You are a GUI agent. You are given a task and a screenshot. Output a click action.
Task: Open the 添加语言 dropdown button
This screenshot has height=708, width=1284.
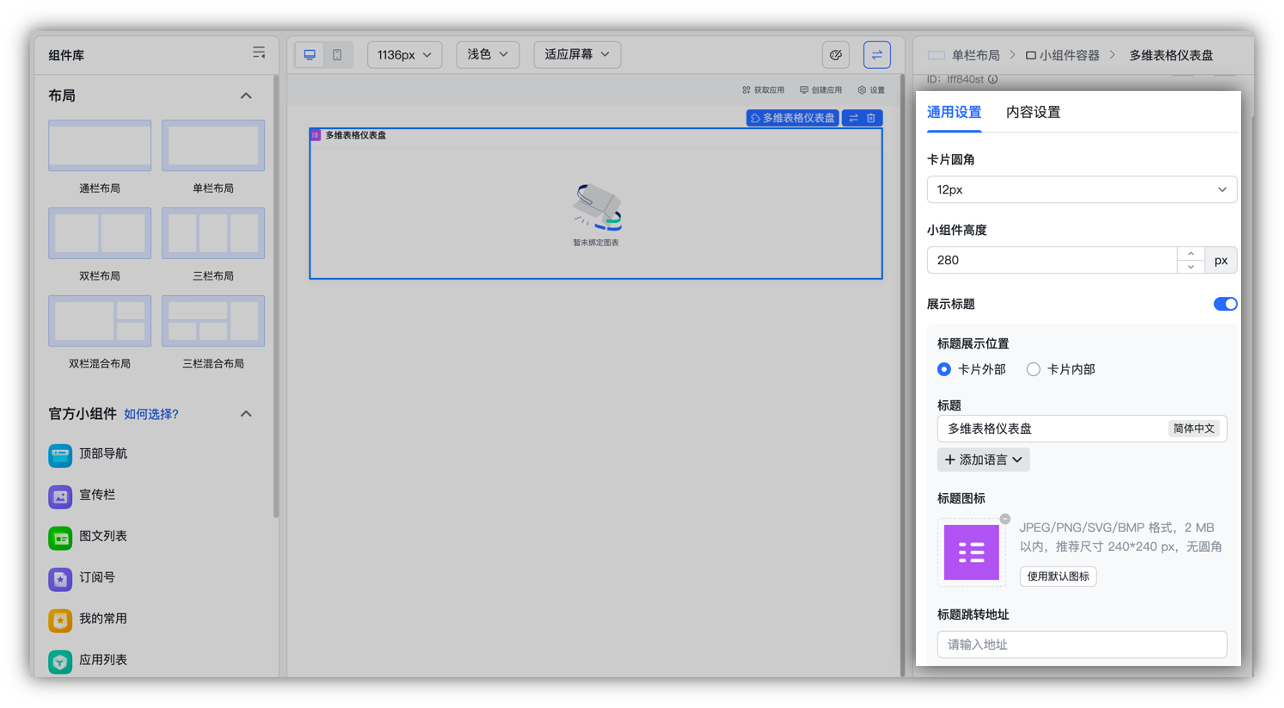(x=983, y=460)
